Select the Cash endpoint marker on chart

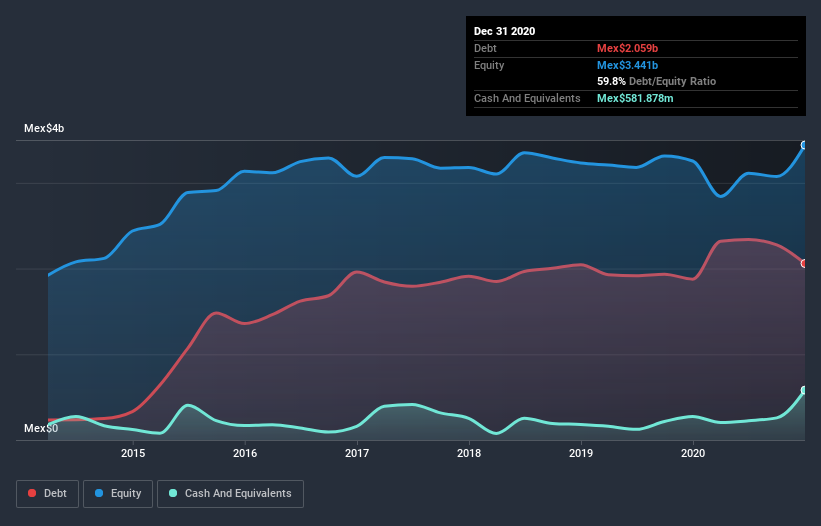(804, 390)
